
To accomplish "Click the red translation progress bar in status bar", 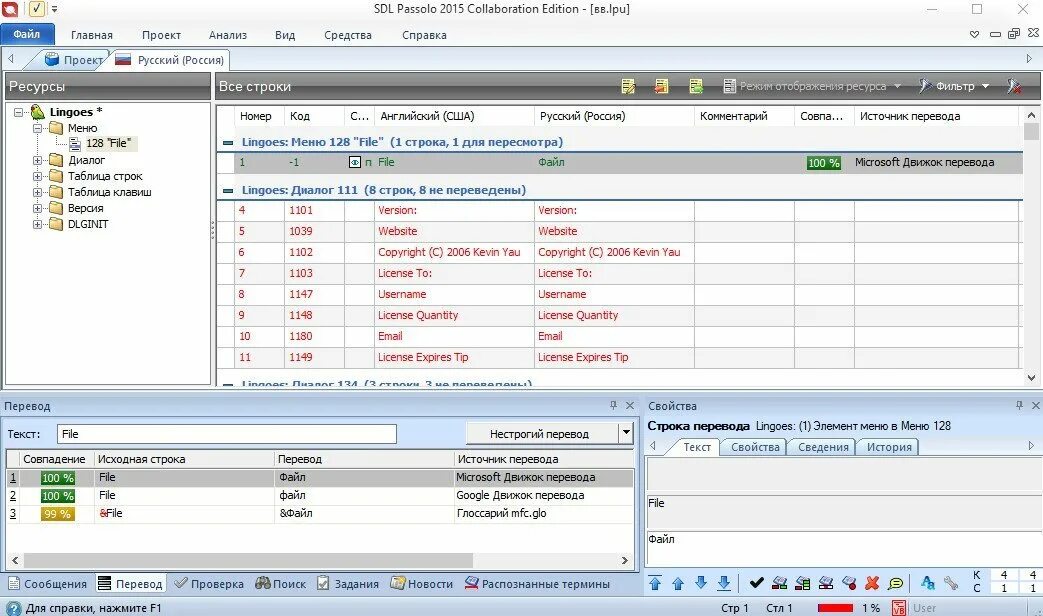I will pos(835,608).
